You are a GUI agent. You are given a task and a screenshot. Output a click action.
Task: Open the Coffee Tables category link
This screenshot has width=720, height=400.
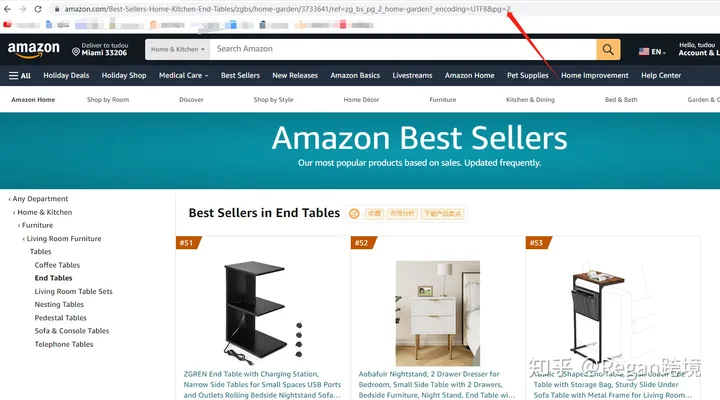[57, 265]
